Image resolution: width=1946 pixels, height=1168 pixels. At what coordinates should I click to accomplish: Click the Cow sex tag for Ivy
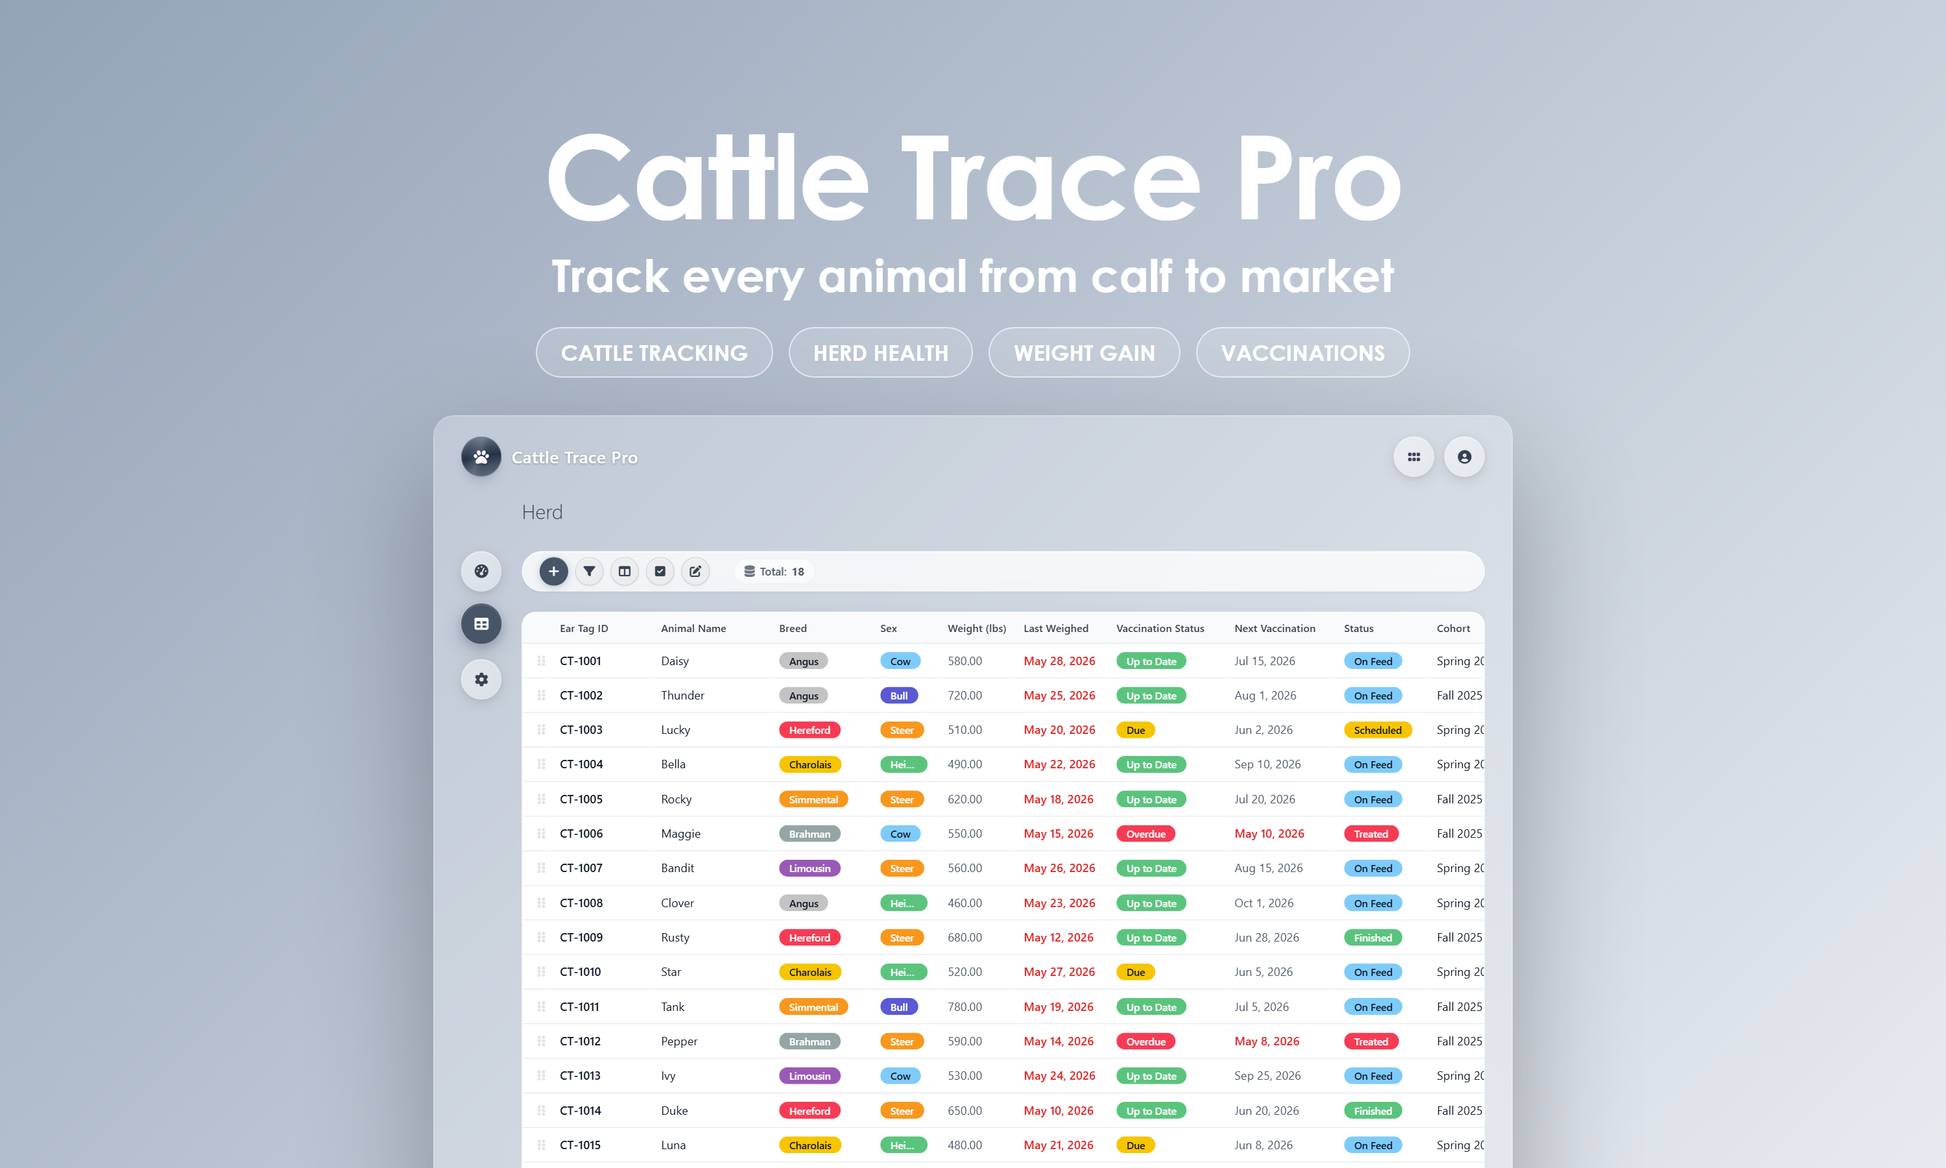tap(900, 1076)
